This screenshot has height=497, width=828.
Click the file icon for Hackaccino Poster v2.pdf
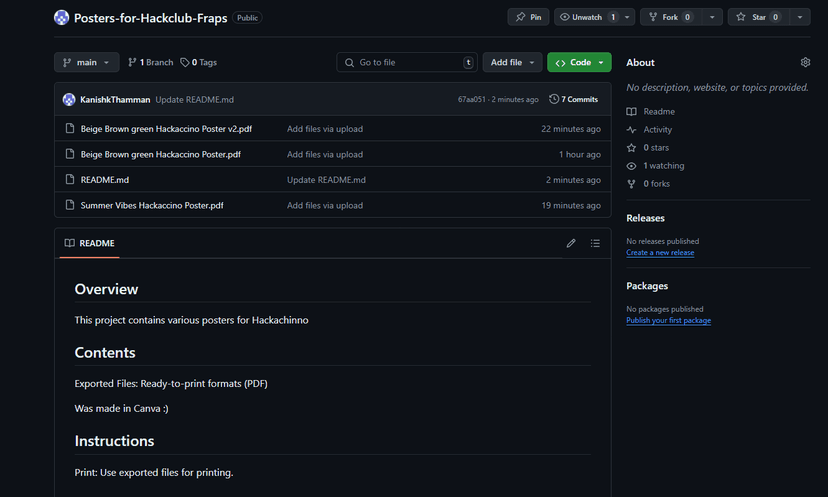pyautogui.click(x=70, y=128)
